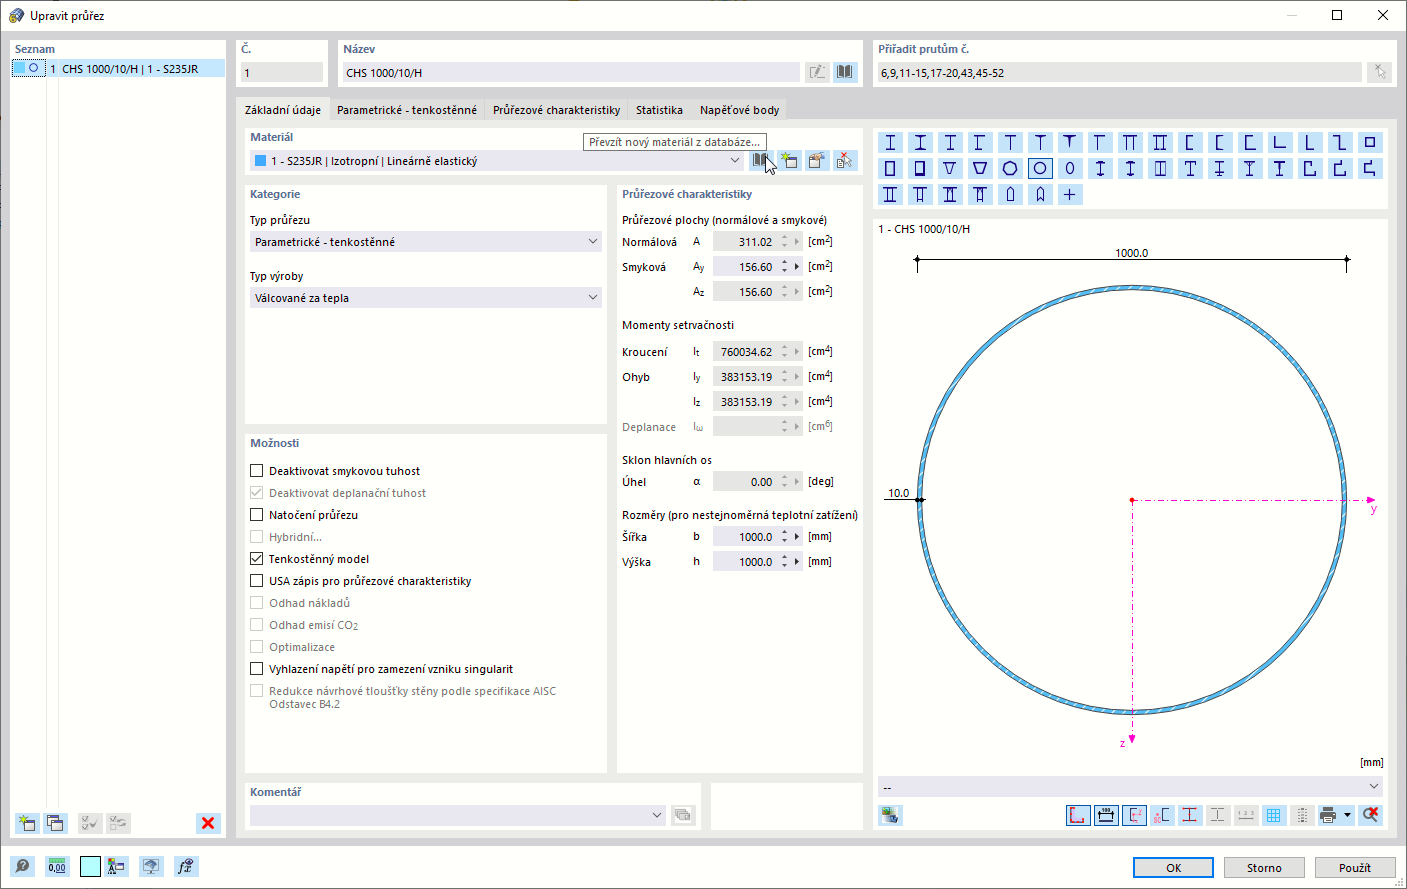Click the Přiřadit prutům č. members field
Viewport: 1407px width, 889px height.
[x=1119, y=72]
